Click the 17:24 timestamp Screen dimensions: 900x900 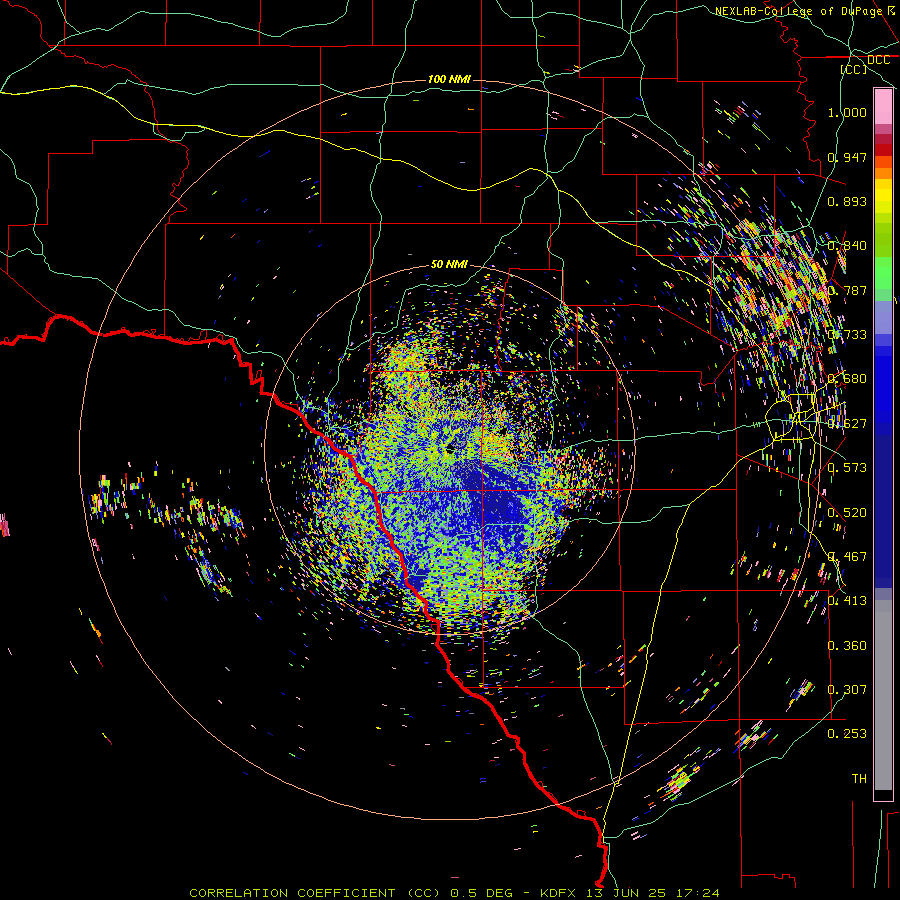[x=697, y=893]
